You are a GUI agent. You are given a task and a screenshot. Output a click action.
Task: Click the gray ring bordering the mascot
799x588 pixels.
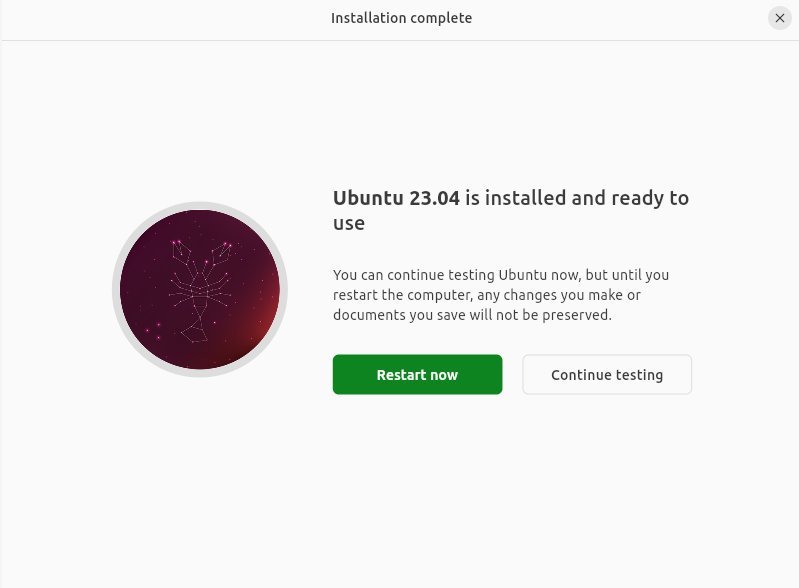tap(116, 289)
